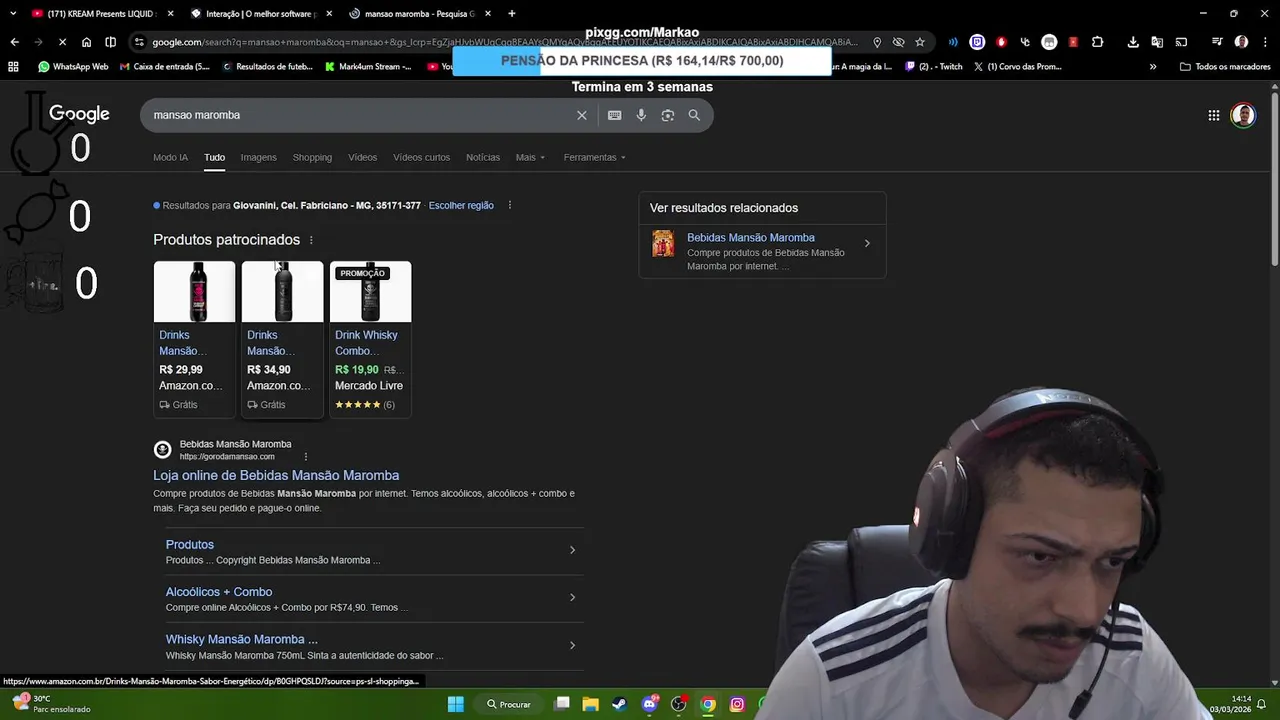Bookmark this page with the star
The width and height of the screenshot is (1280, 720).
[x=920, y=42]
